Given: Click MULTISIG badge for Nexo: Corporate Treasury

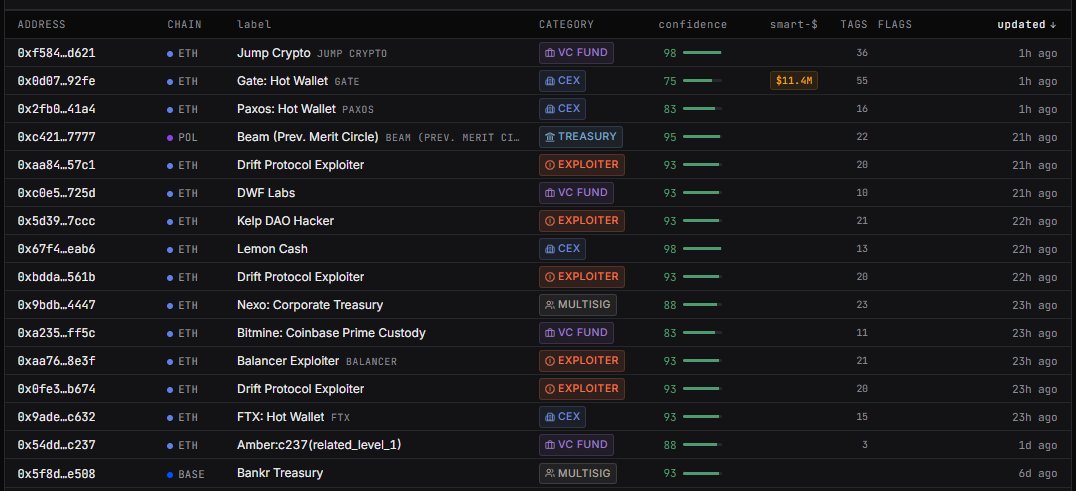Looking at the screenshot, I should click(577, 304).
